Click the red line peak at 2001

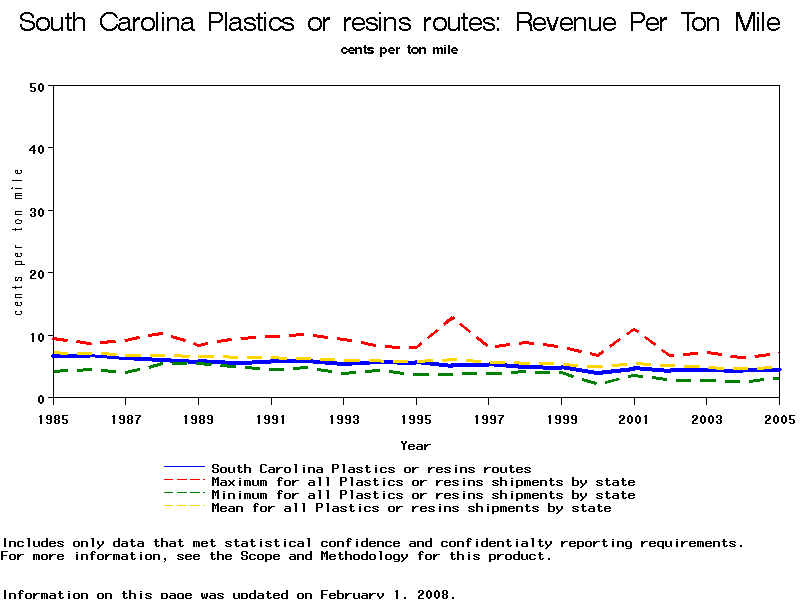point(634,329)
